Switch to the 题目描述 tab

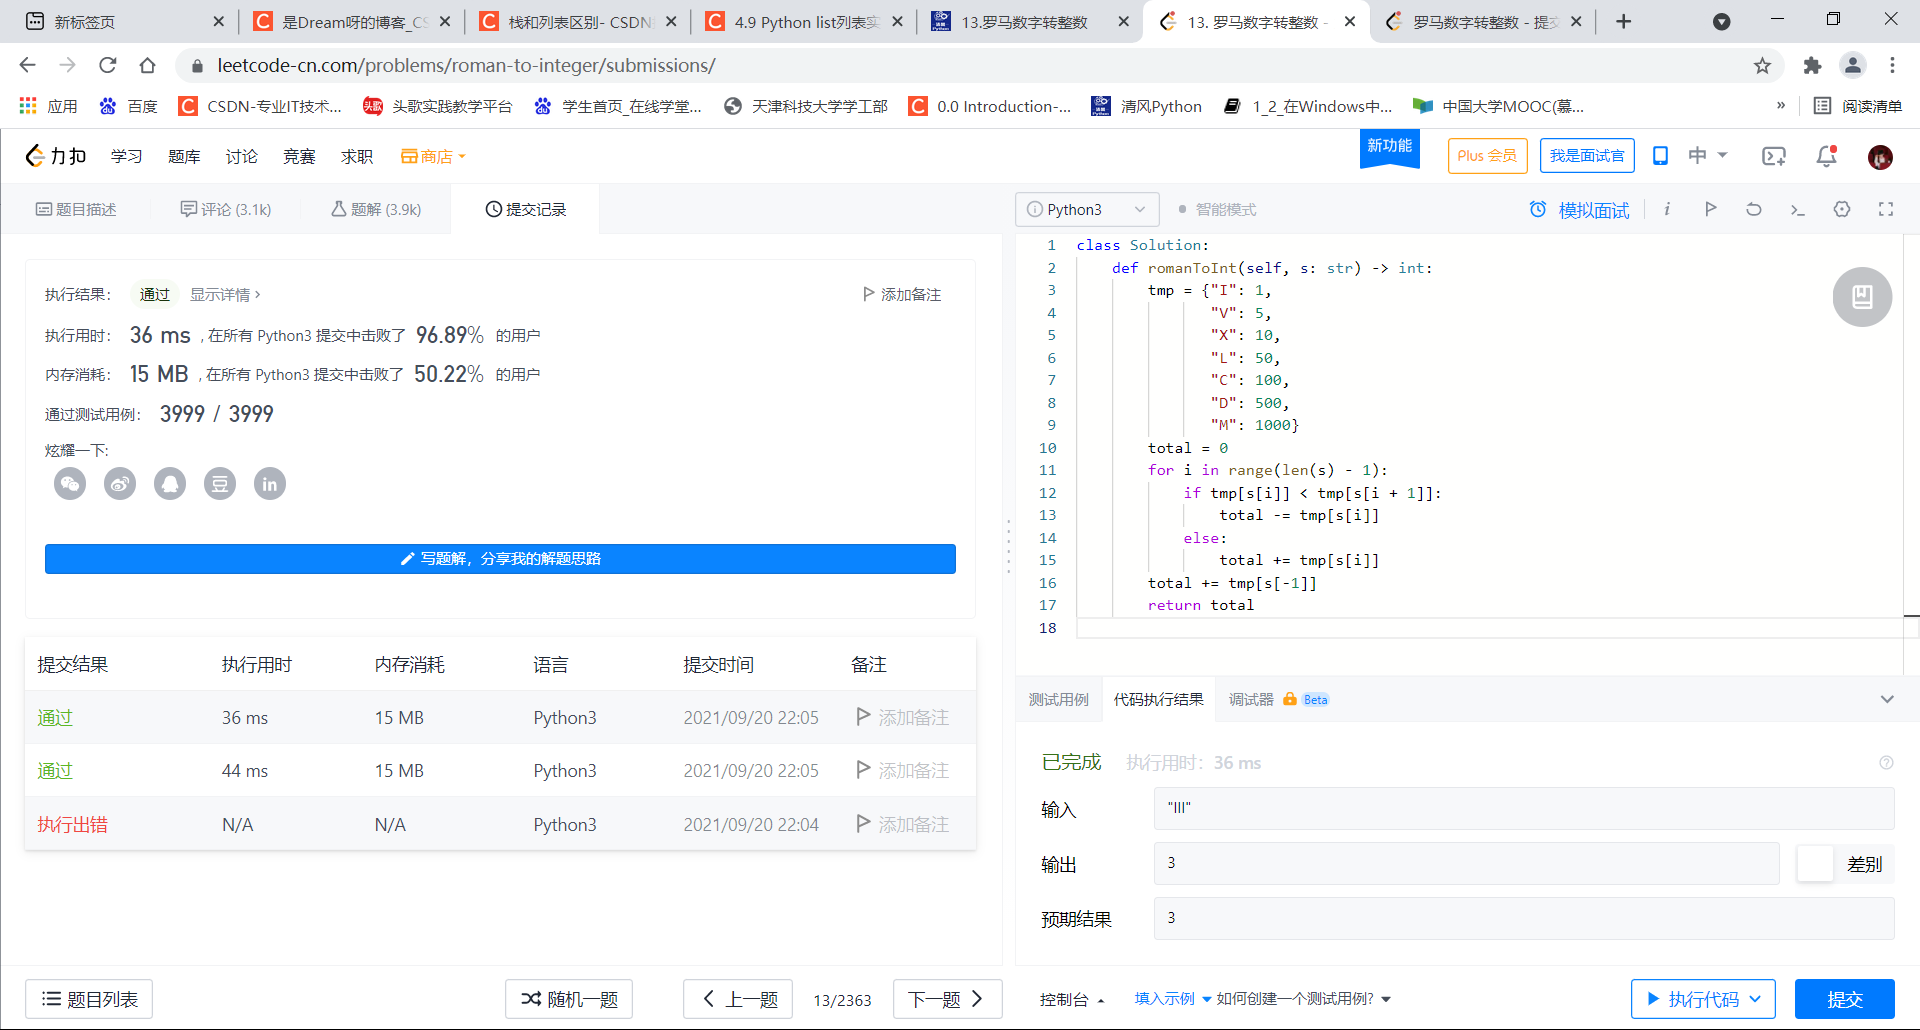tap(77, 209)
